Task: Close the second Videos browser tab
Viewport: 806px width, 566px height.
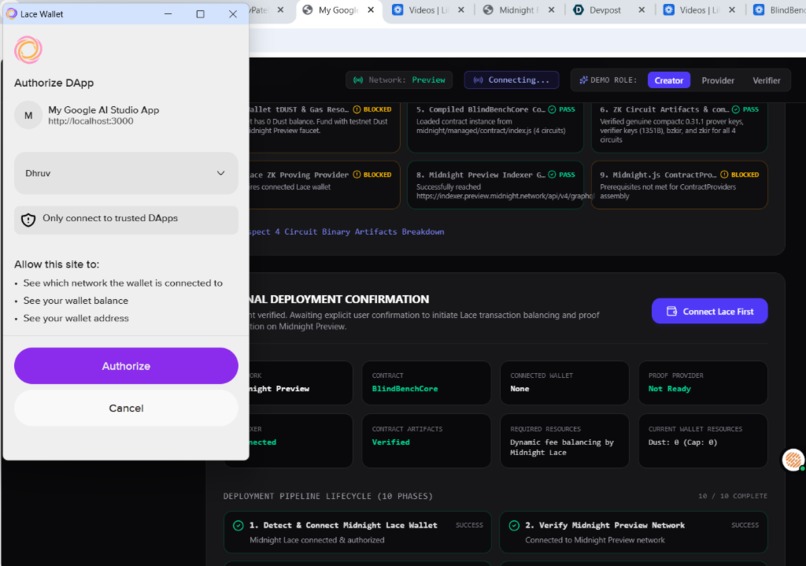Action: tap(732, 10)
